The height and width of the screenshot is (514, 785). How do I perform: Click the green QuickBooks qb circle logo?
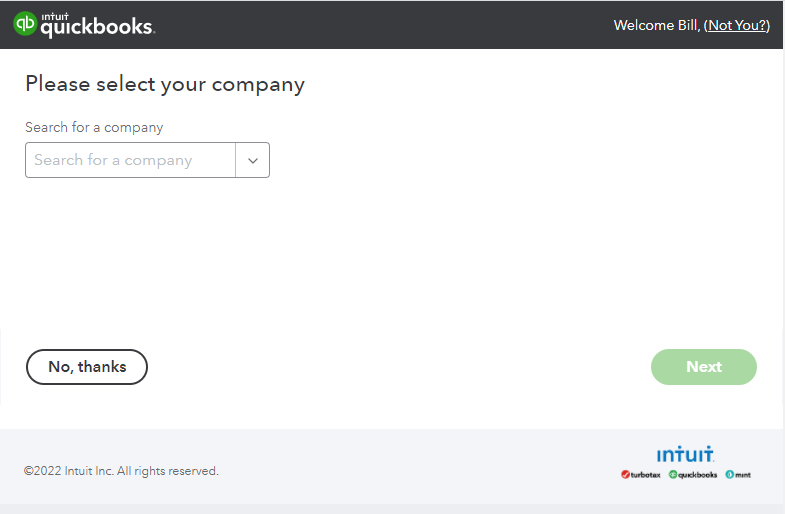tap(25, 24)
